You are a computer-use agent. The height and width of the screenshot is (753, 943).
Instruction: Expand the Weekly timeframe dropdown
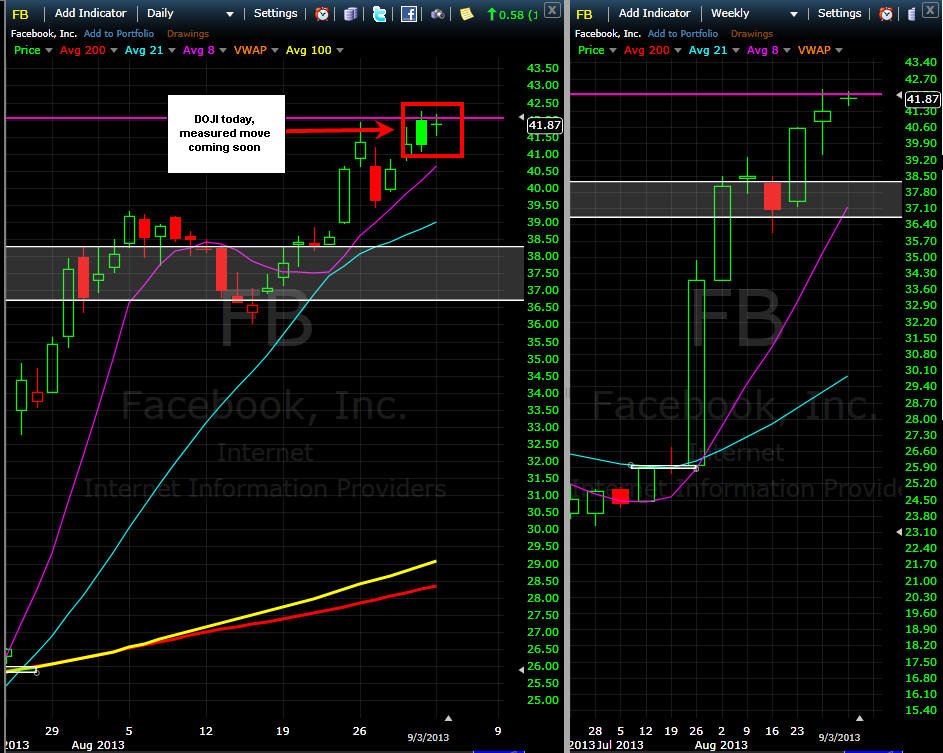click(x=794, y=14)
